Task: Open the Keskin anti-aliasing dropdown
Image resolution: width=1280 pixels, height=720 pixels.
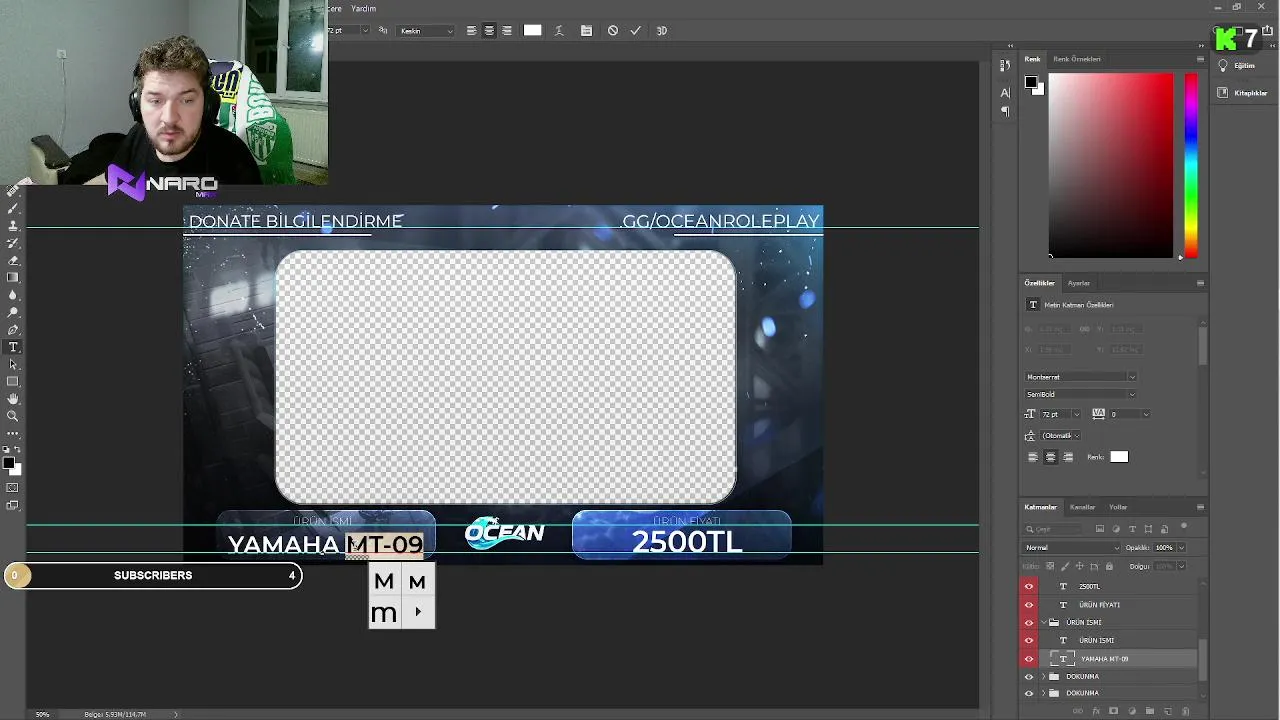Action: [426, 31]
